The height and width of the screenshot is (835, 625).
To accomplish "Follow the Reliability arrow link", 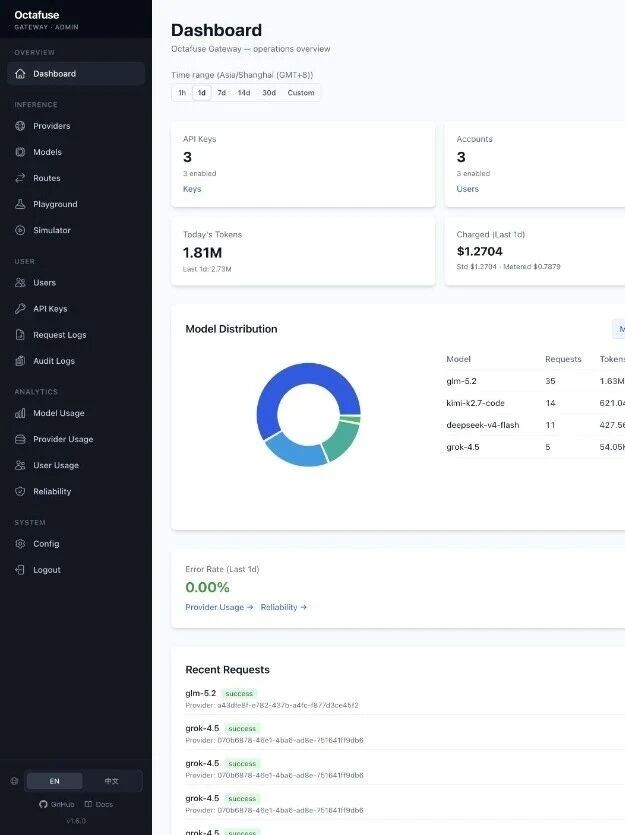I will click(x=284, y=607).
